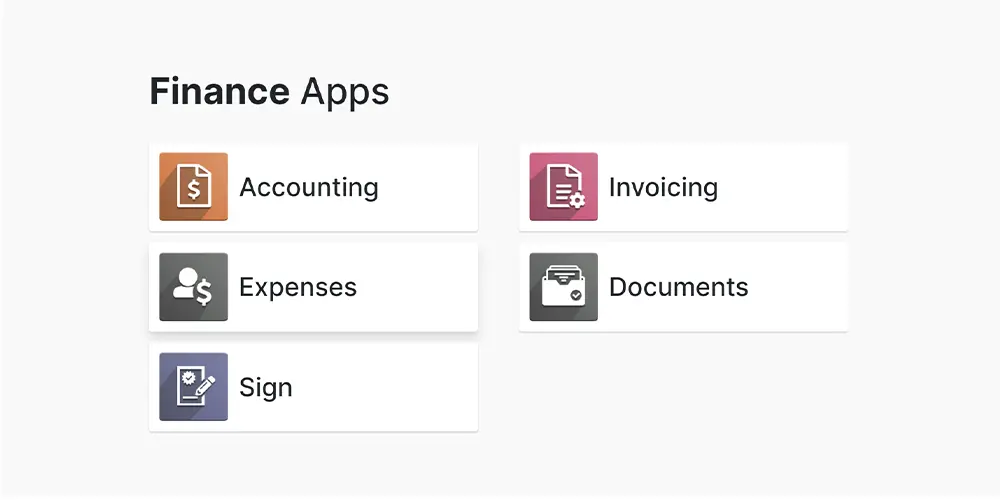Open the orange Accounting app icon
Image resolution: width=1000 pixels, height=500 pixels.
click(x=193, y=187)
